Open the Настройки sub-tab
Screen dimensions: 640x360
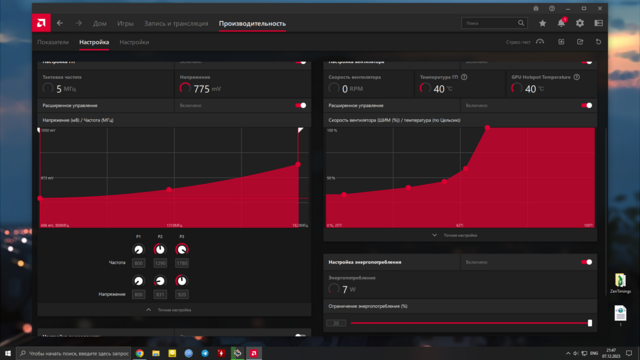pyautogui.click(x=134, y=42)
